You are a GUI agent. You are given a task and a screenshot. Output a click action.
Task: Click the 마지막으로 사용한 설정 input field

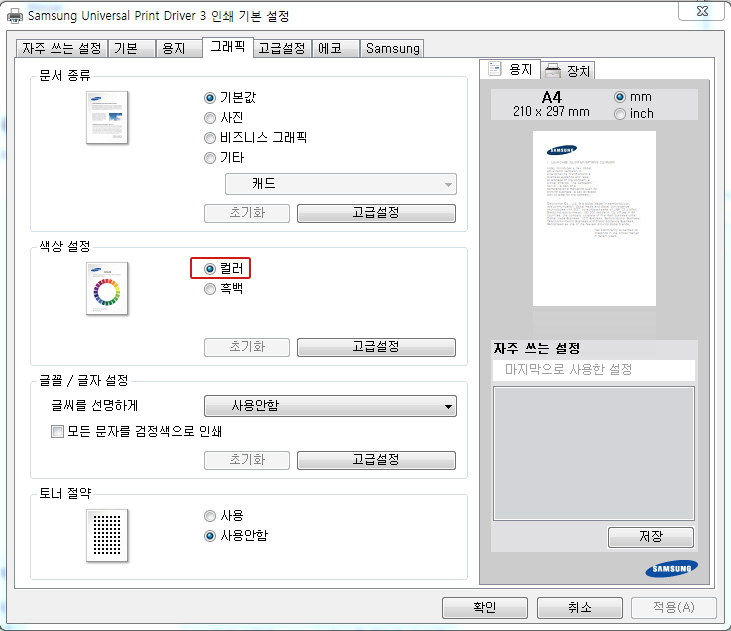tap(593, 370)
